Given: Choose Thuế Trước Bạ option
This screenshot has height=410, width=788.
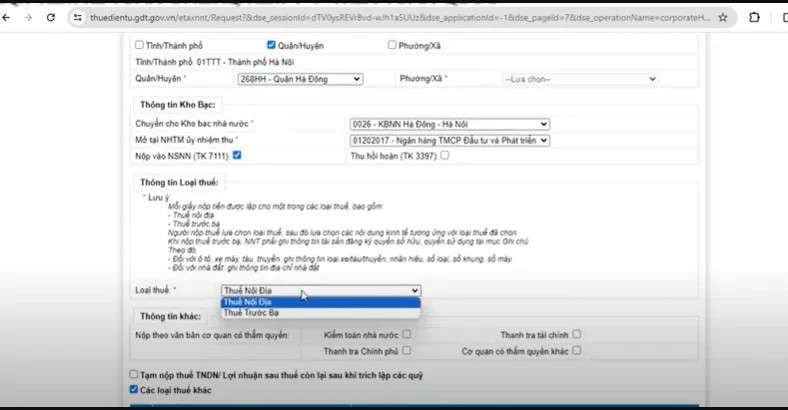Looking at the screenshot, I should (320, 313).
